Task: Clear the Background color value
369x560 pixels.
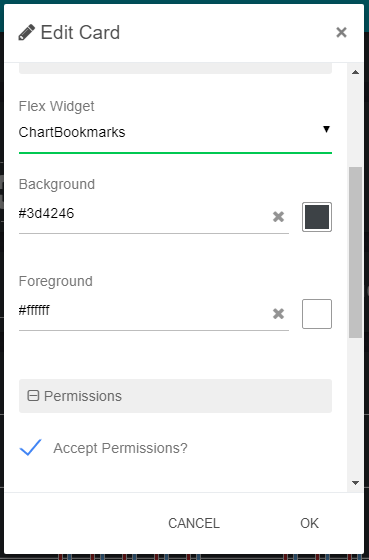Action: pos(278,217)
